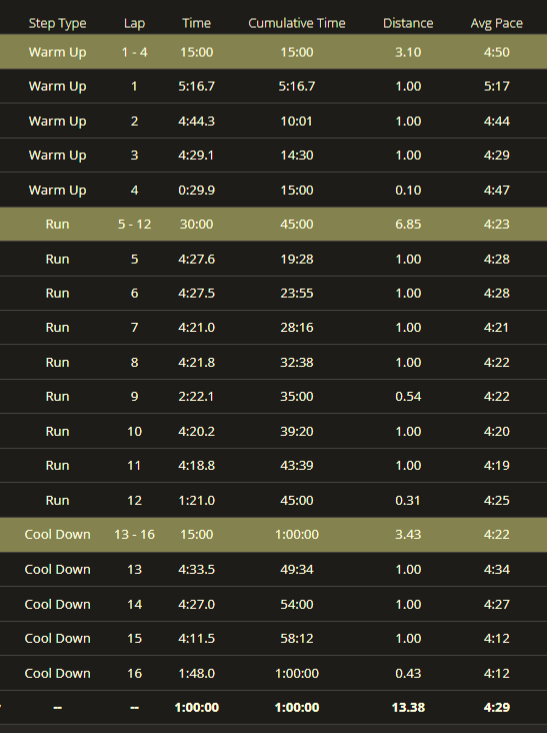The width and height of the screenshot is (547, 733).
Task: Select the lap time 4:18.8
Action: coord(196,465)
